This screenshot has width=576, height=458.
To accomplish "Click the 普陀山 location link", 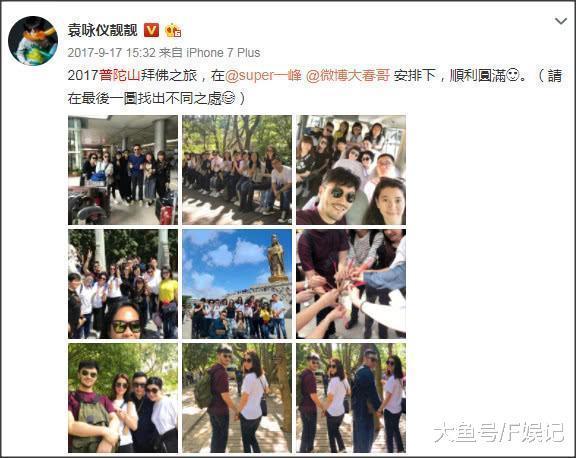I will [x=120, y=75].
